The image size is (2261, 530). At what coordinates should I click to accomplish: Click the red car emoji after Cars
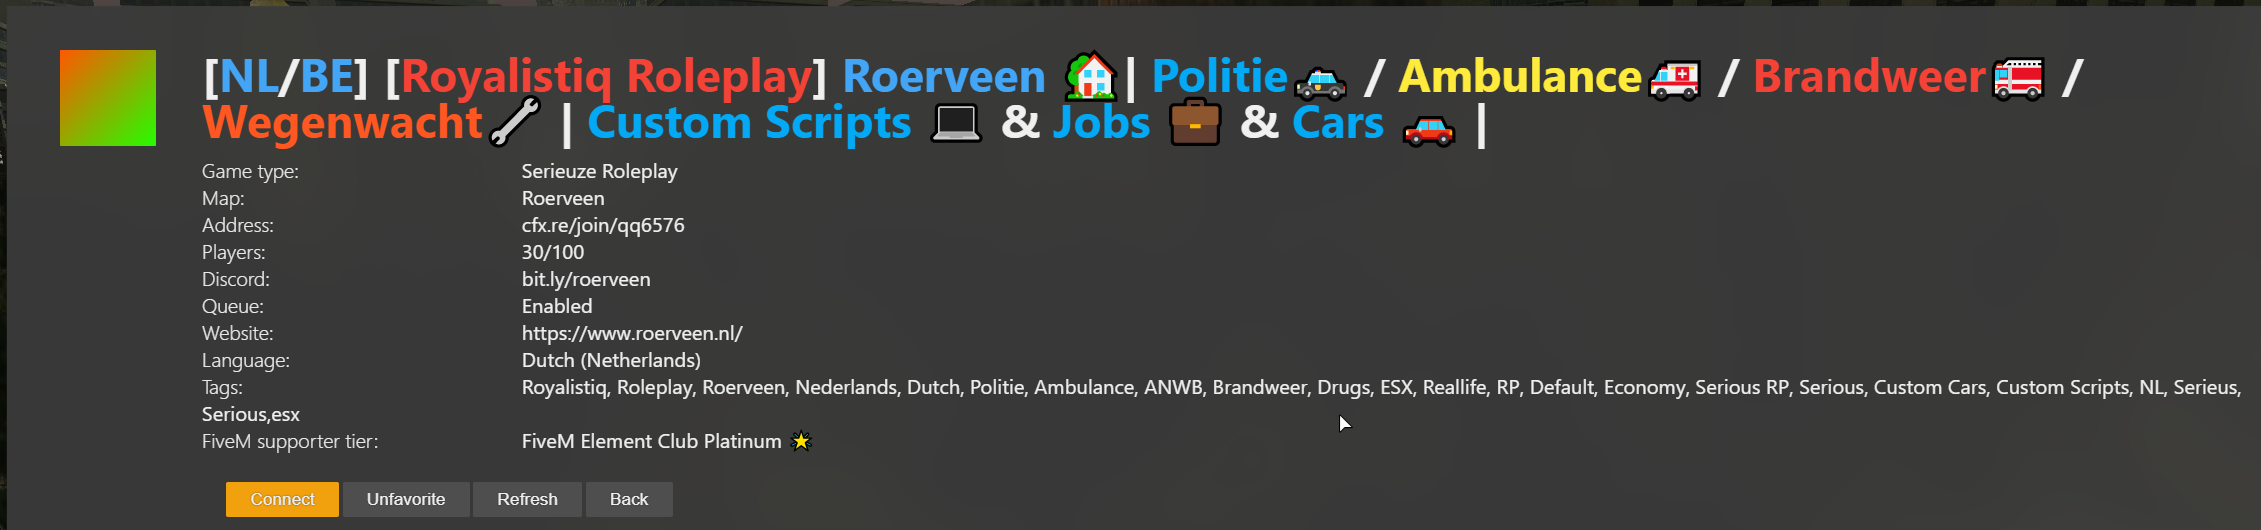point(1428,129)
